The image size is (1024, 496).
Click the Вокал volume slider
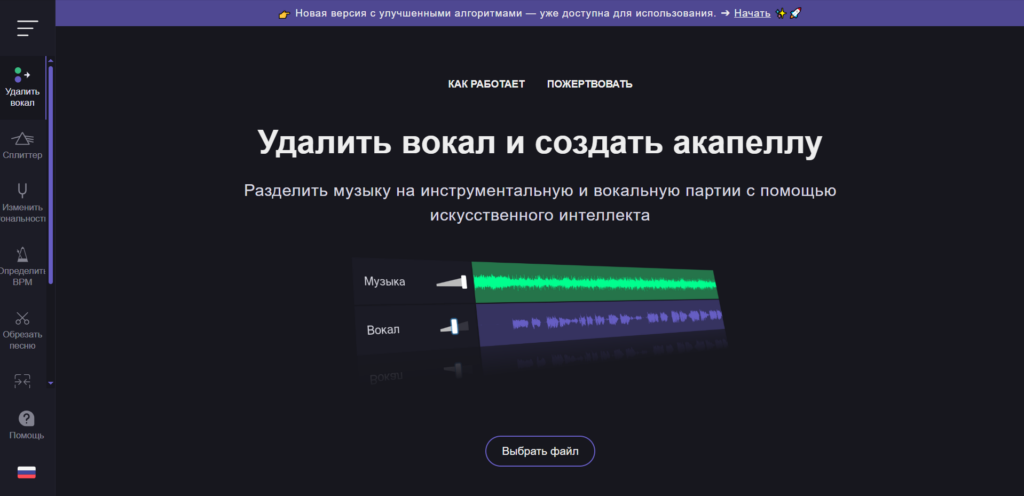454,326
